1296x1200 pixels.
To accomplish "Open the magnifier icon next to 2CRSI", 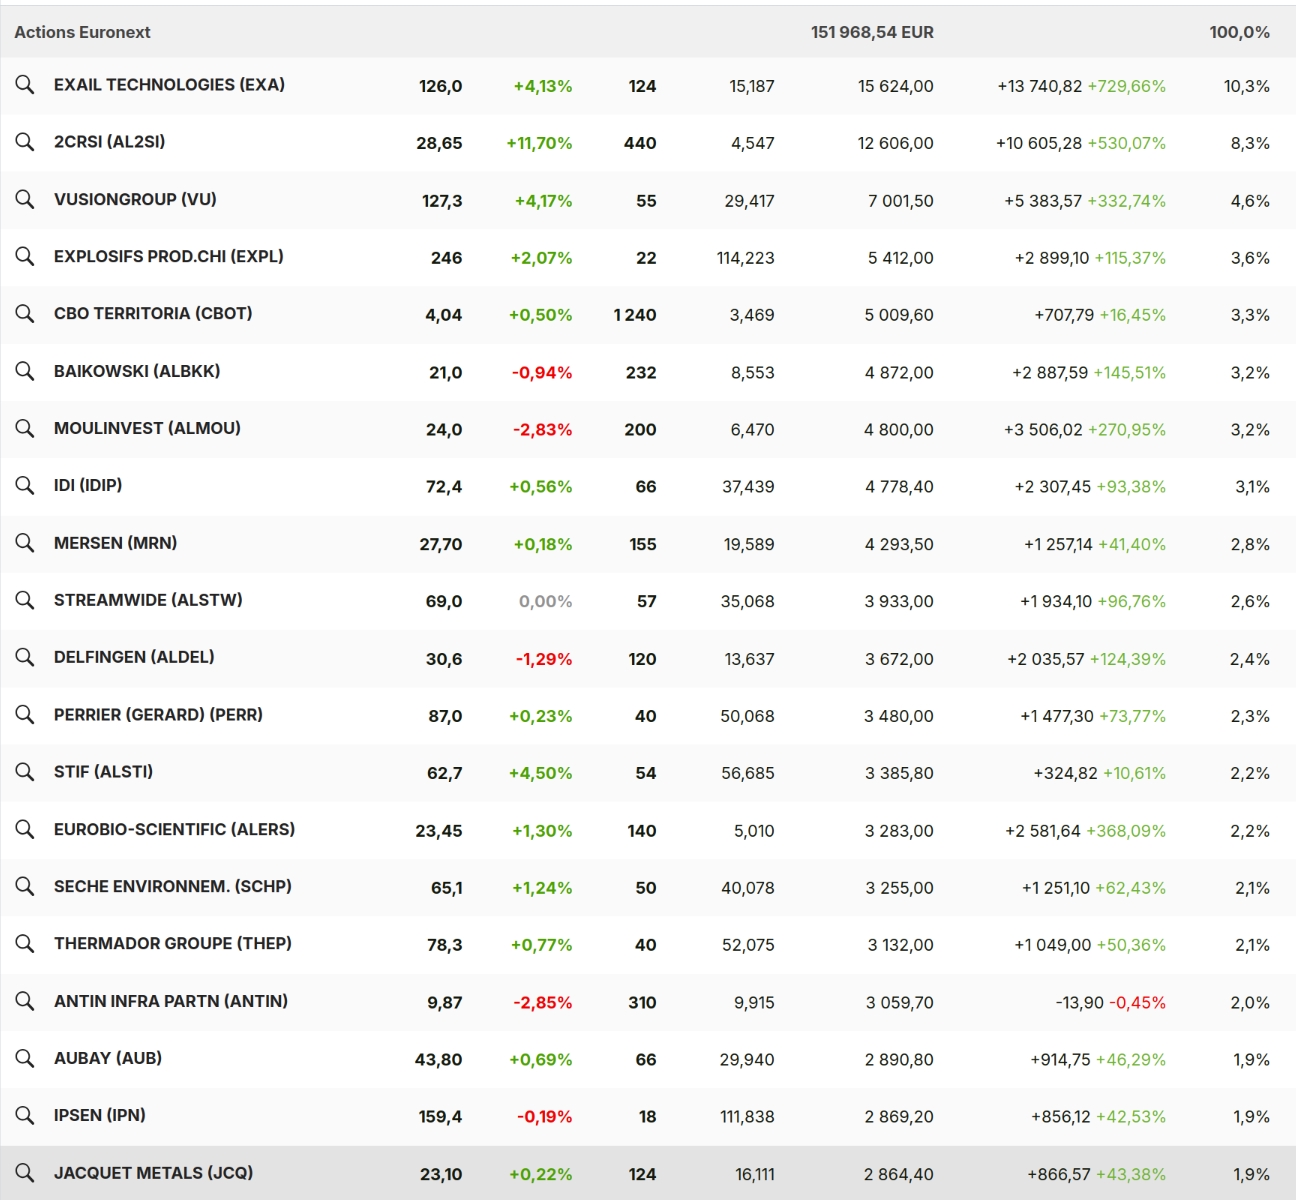I will 25,142.
